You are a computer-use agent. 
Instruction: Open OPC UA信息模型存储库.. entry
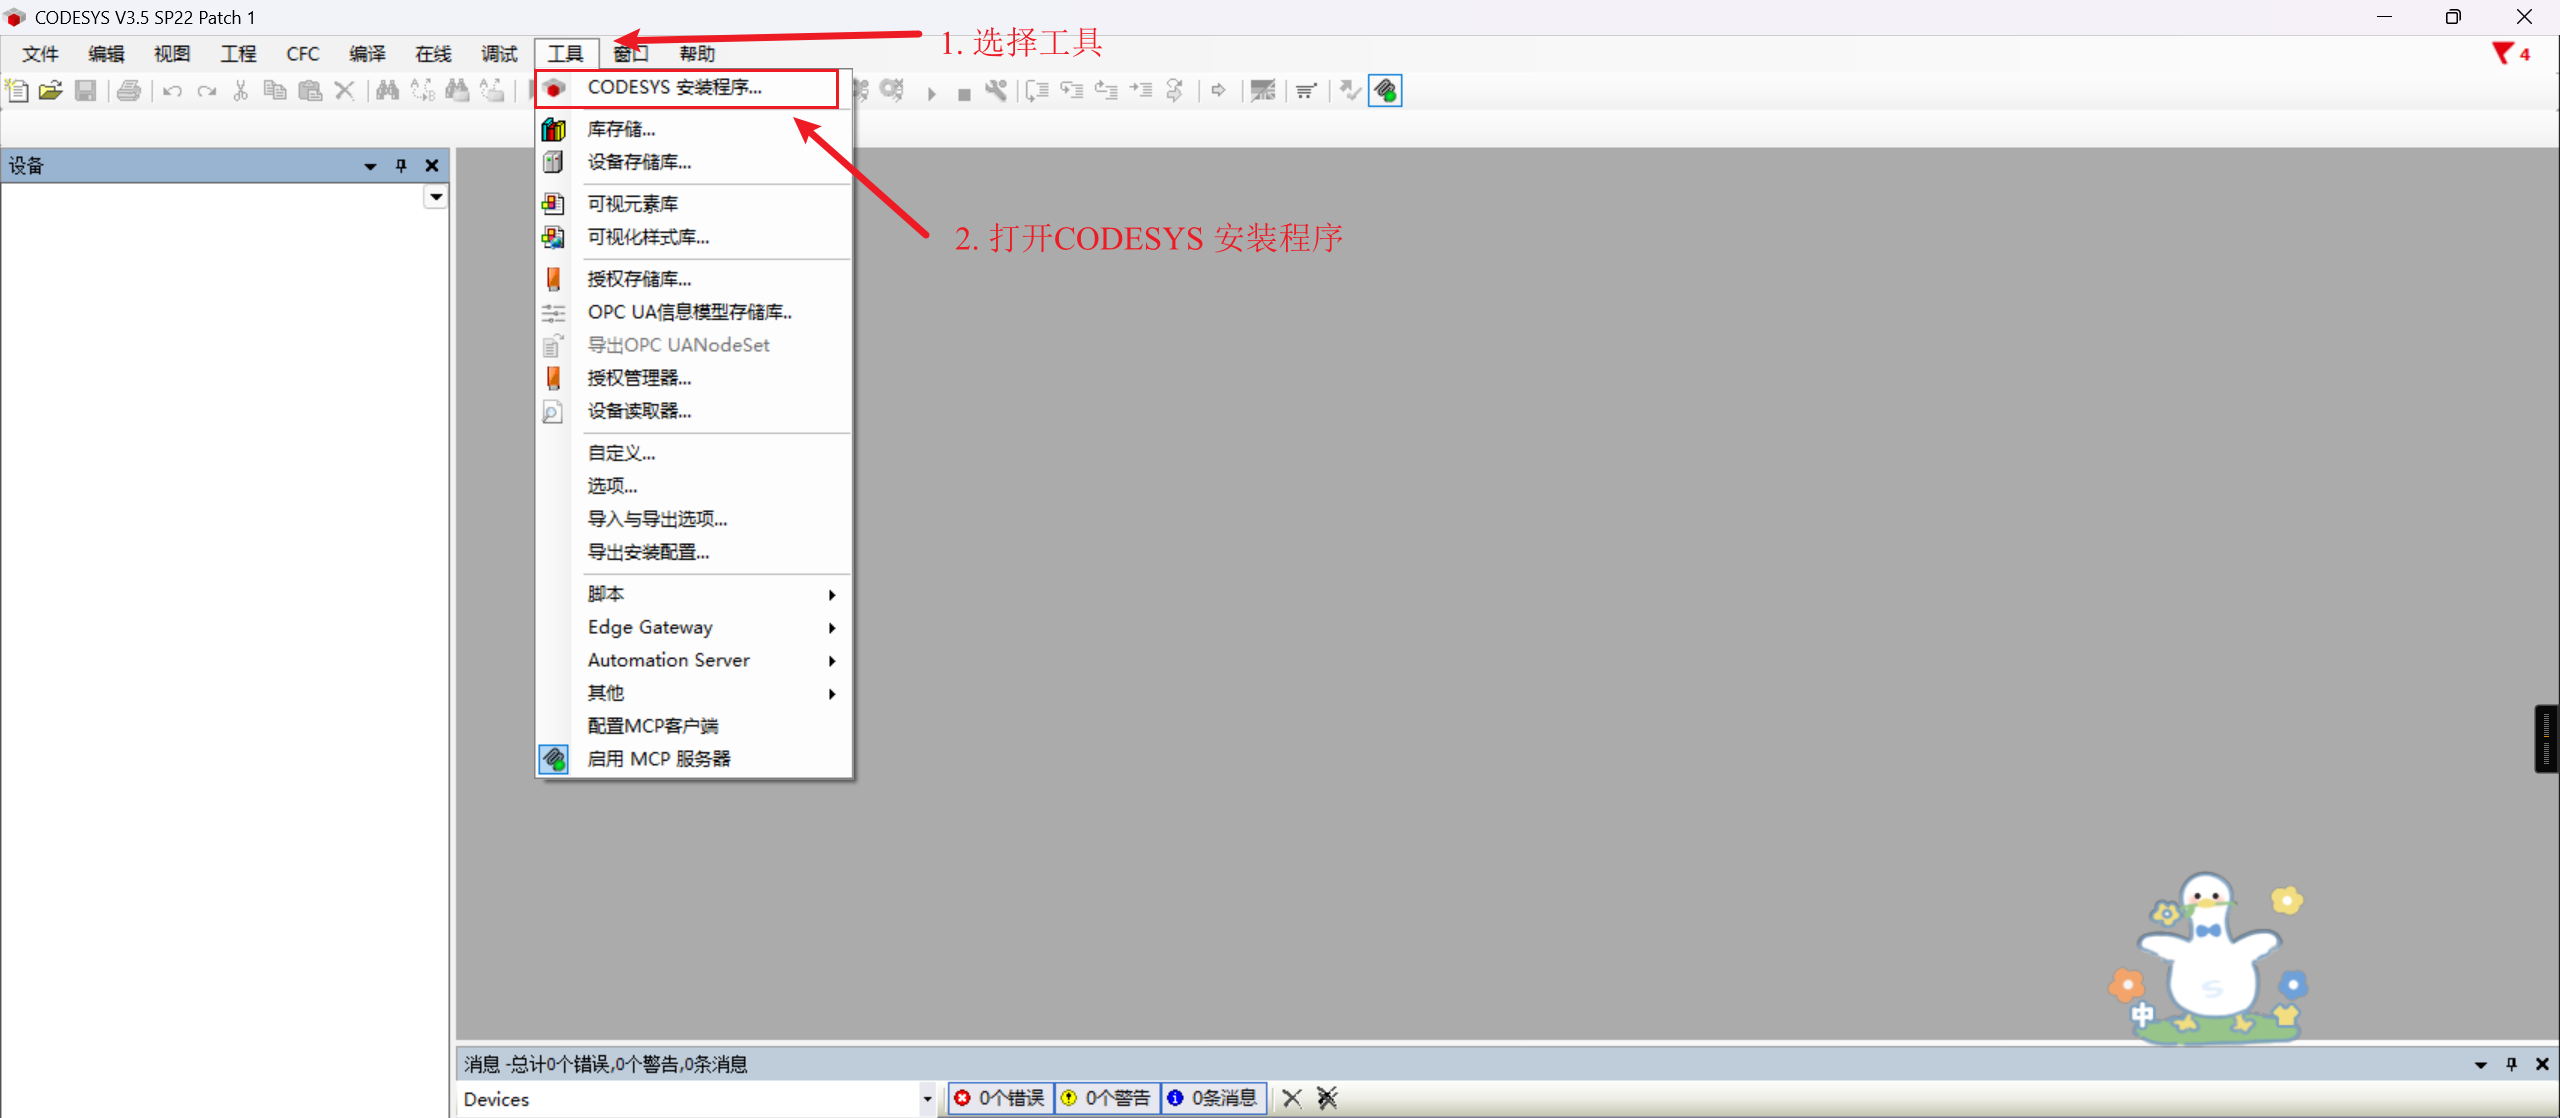click(x=694, y=312)
